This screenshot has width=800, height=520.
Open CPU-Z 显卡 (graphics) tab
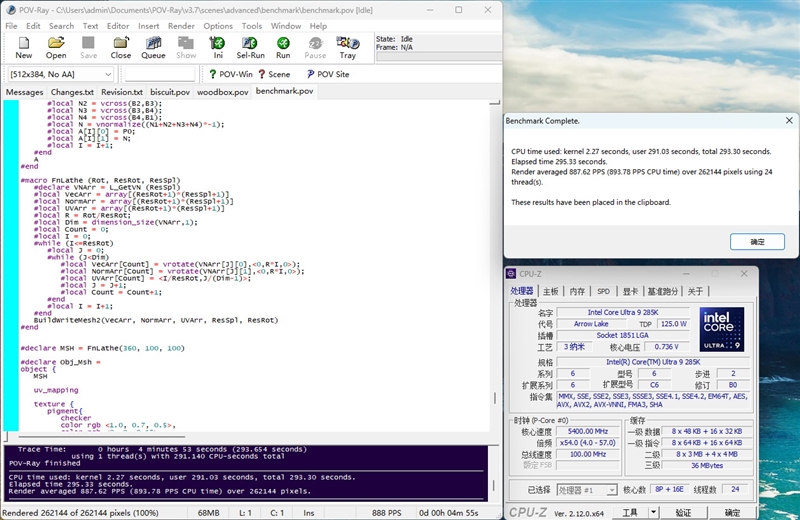tap(630, 291)
